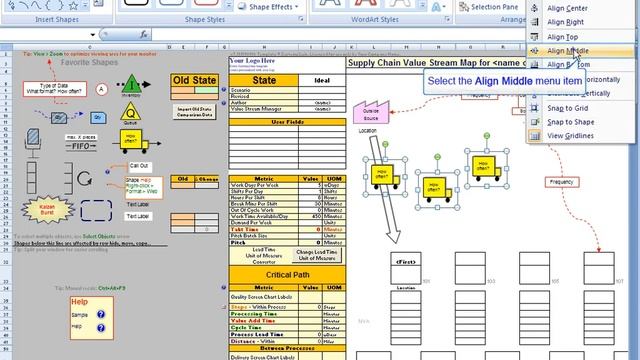Expand the WordArt Styles gallery
Viewport: 640px width, 360px height.
pyautogui.click(x=422, y=6)
